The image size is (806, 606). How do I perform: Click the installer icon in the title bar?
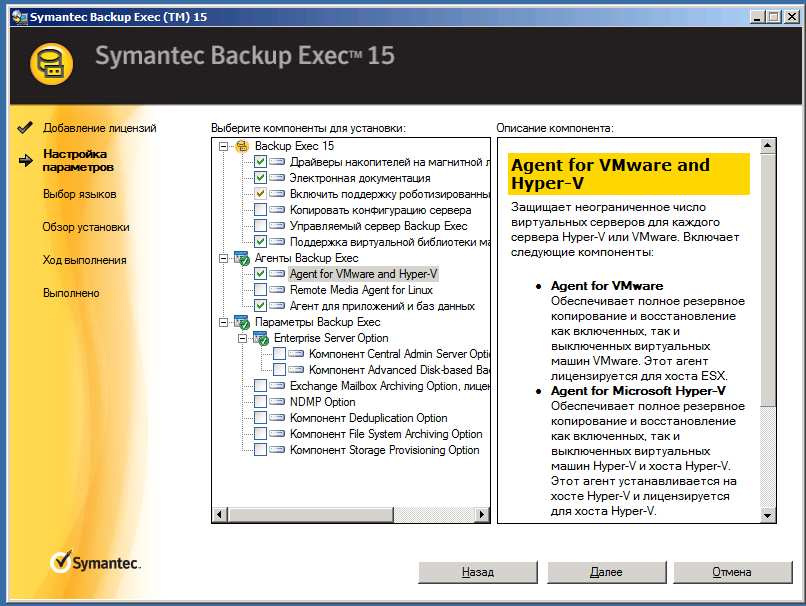pos(20,17)
